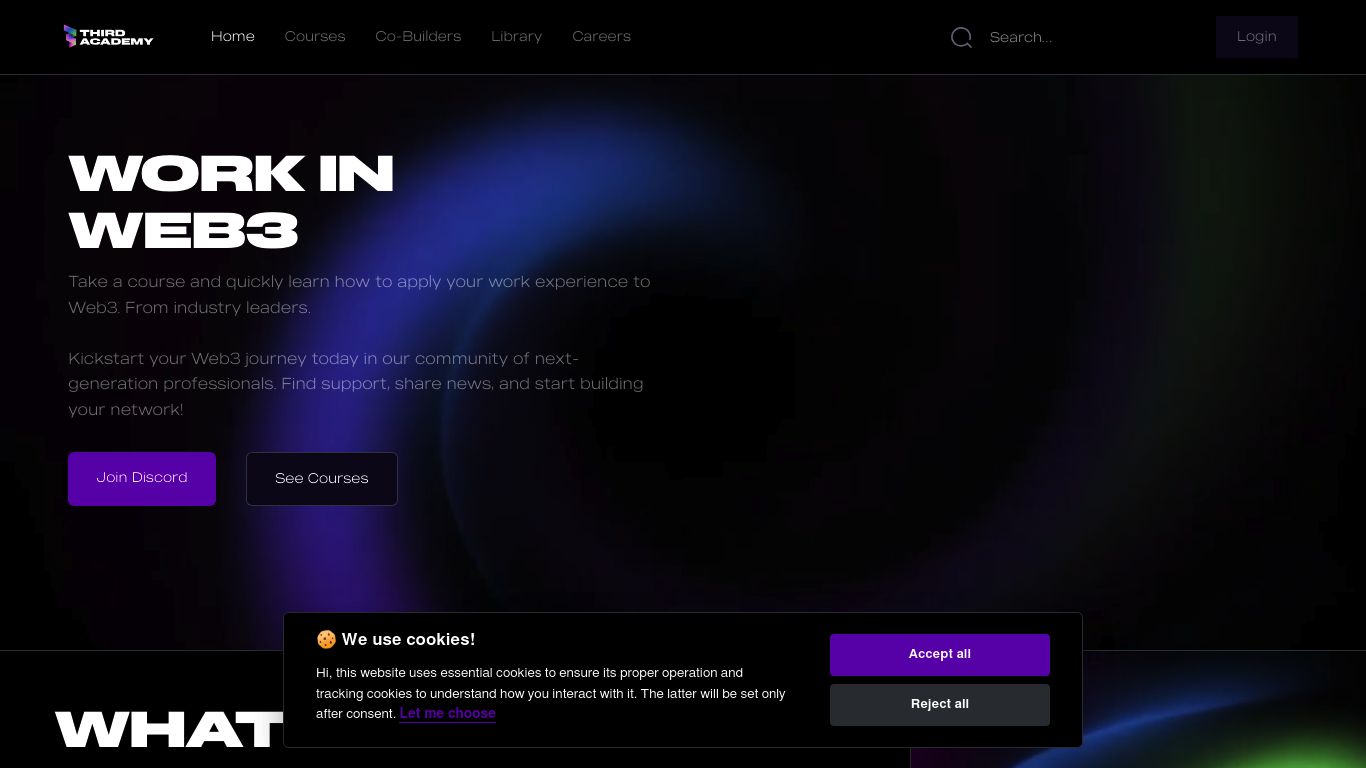The height and width of the screenshot is (768, 1366).
Task: Click the WHAT section heading
Action: click(x=169, y=729)
